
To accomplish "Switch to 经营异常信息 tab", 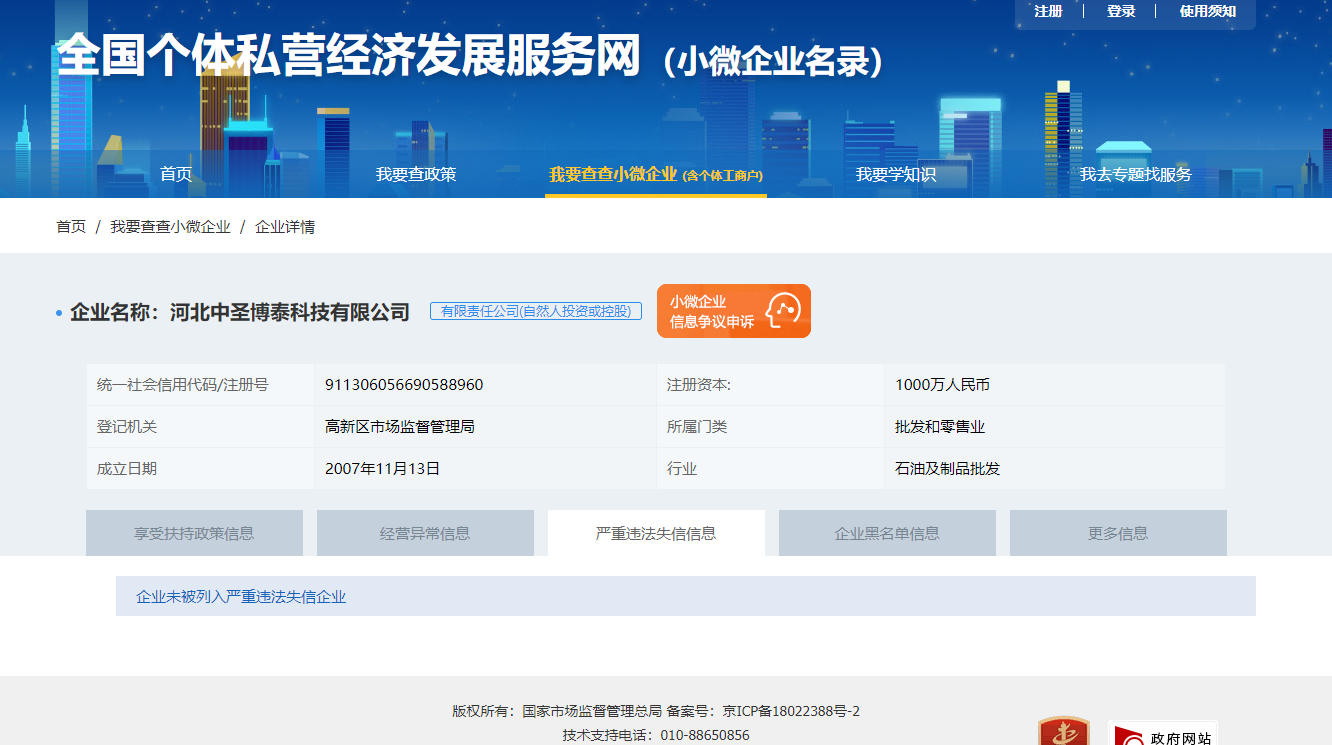I will [425, 533].
